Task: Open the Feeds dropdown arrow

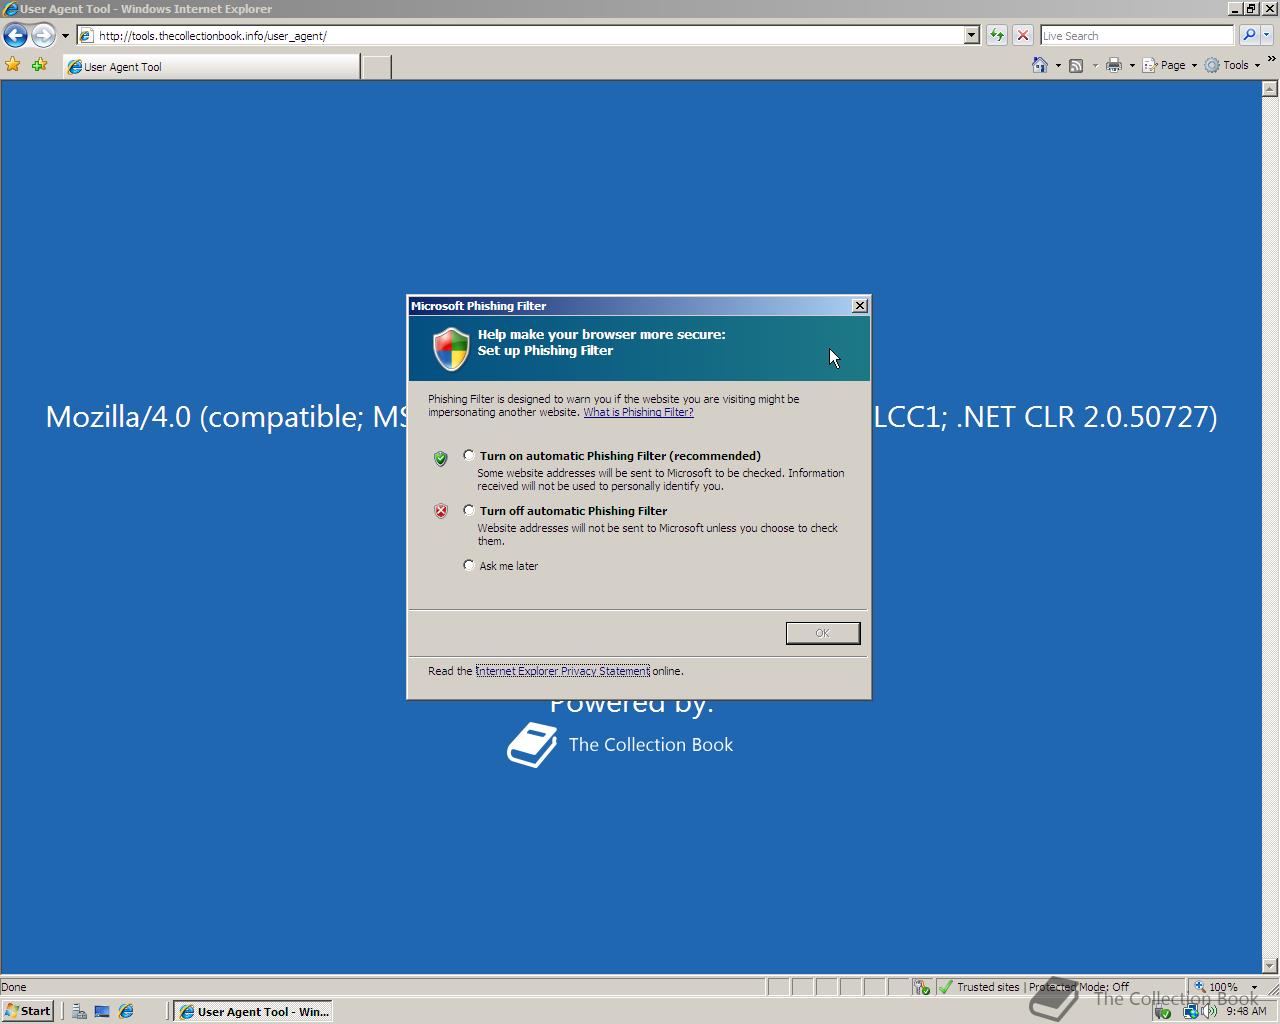Action: coord(1095,66)
